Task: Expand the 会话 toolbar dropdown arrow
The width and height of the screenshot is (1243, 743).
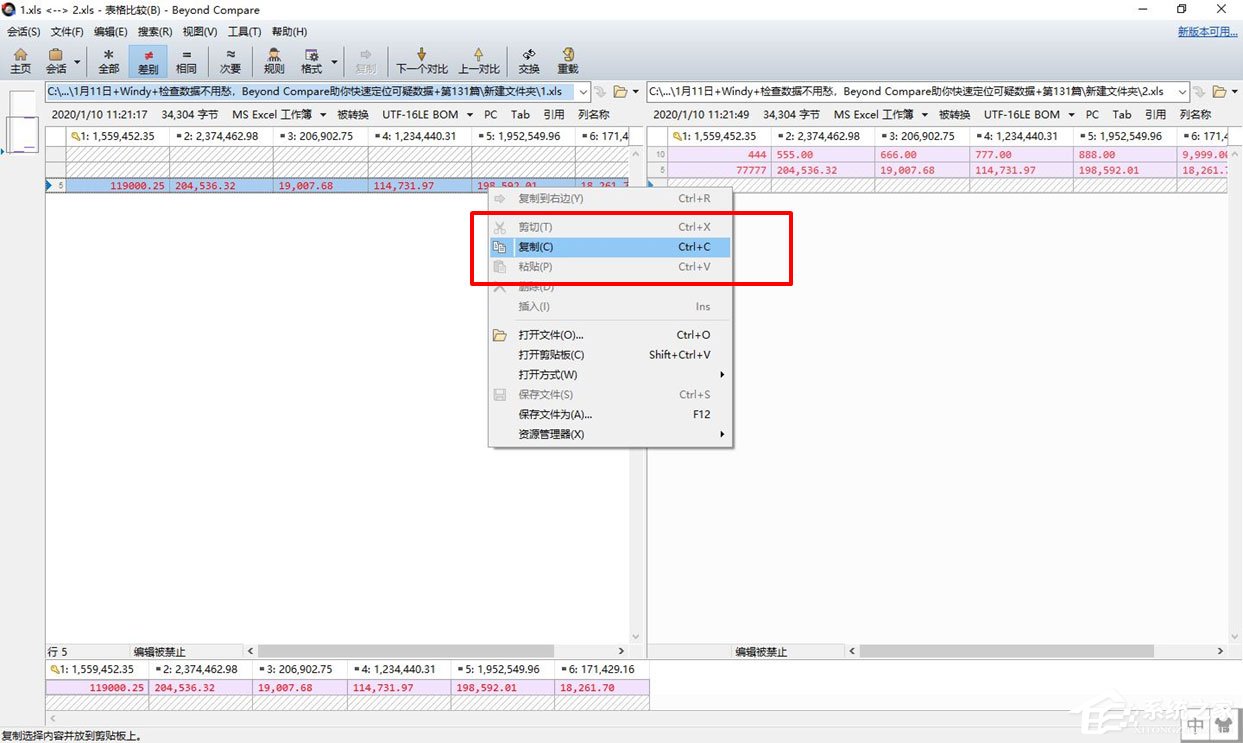Action: pyautogui.click(x=77, y=61)
